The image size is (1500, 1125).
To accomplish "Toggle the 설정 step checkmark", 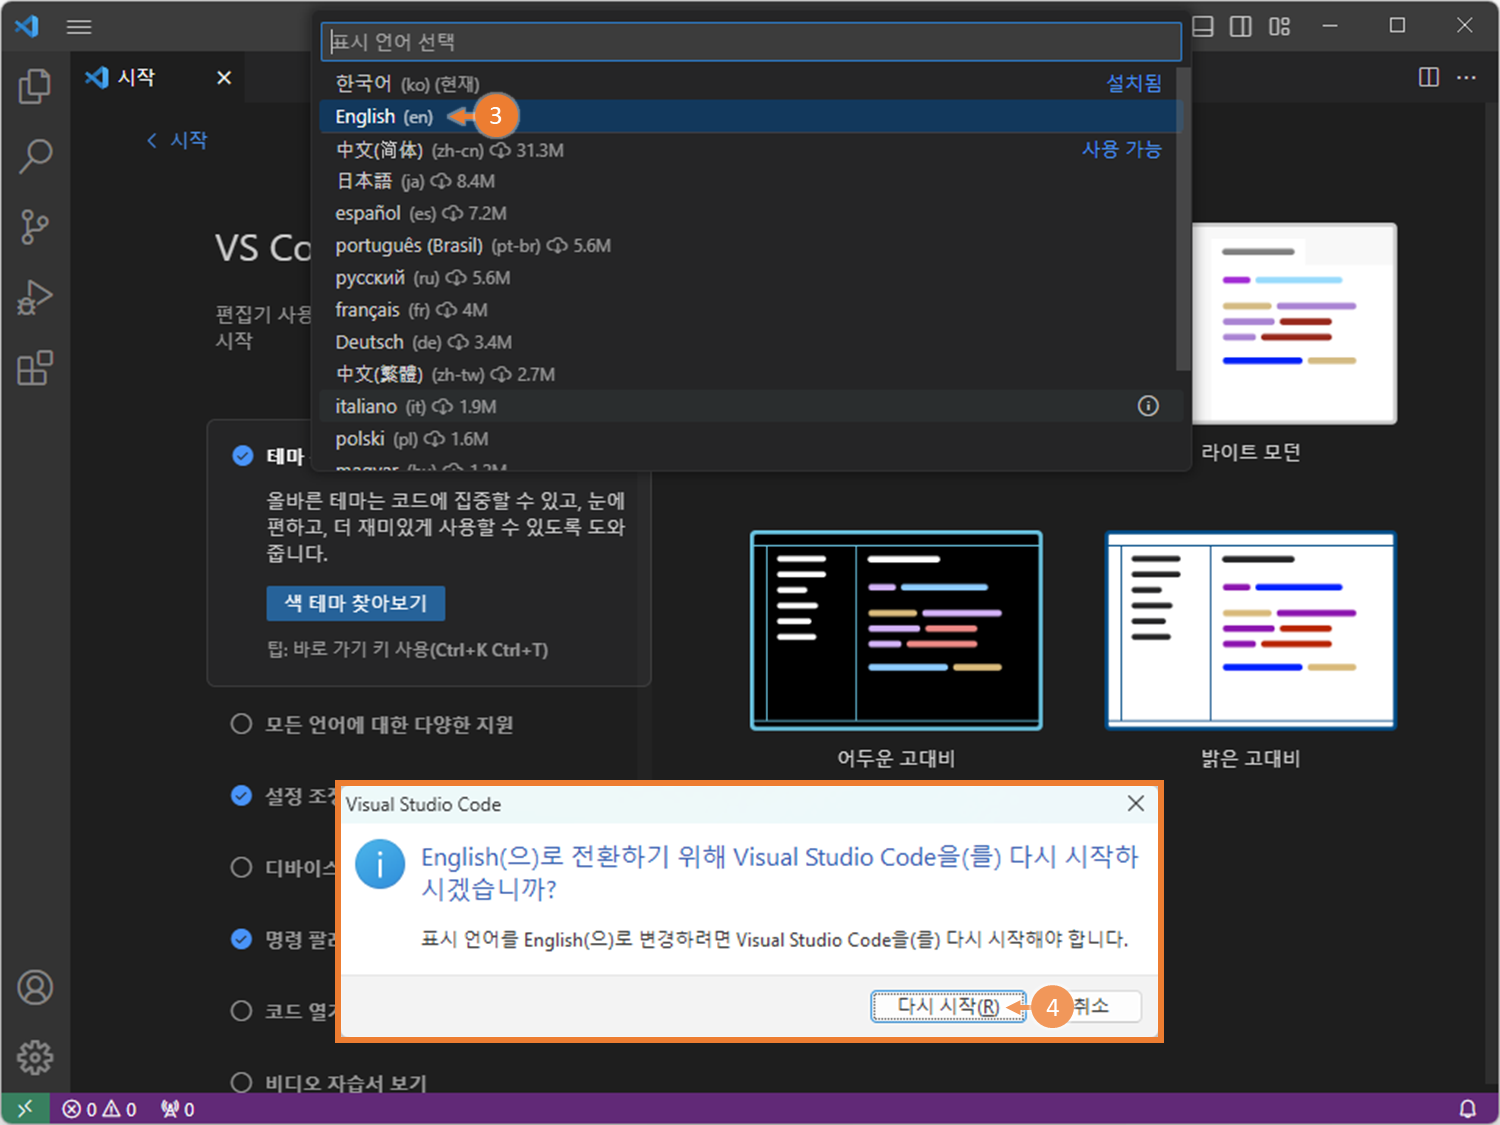I will click(x=241, y=795).
